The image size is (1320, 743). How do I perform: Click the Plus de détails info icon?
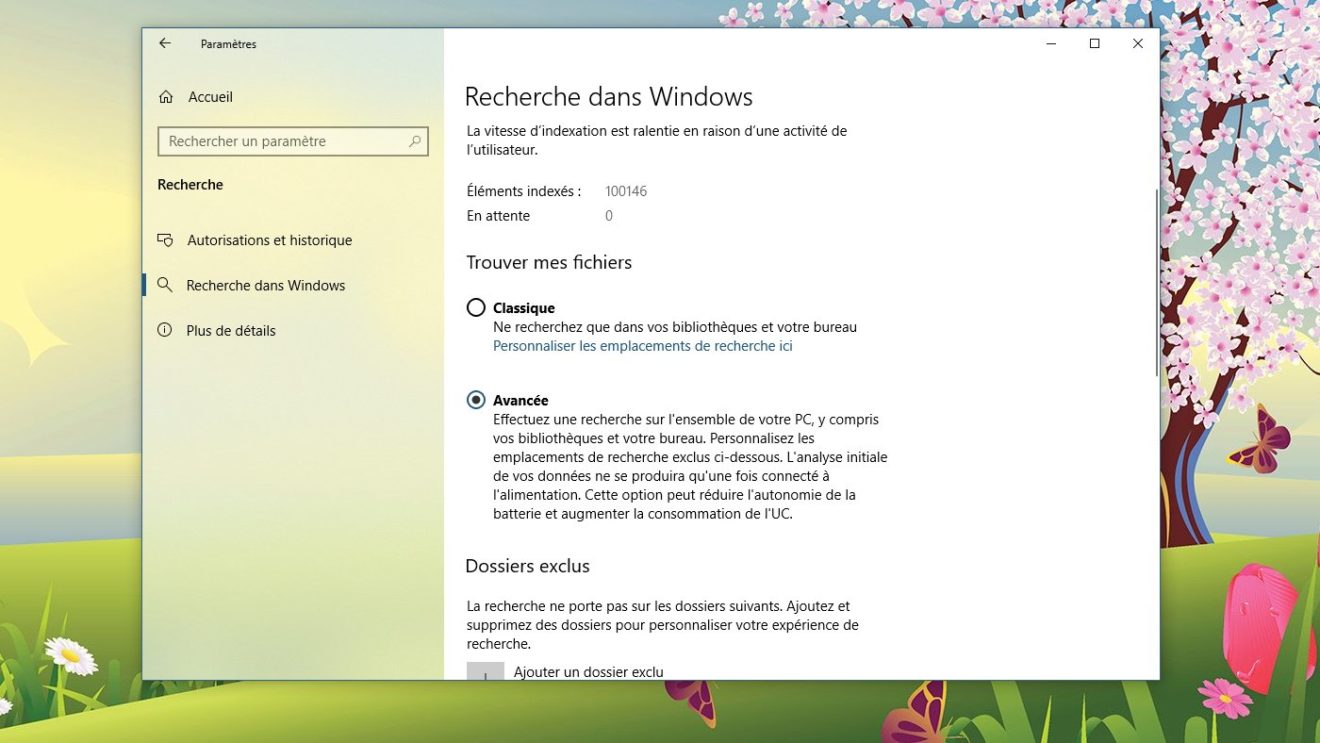pyautogui.click(x=165, y=330)
